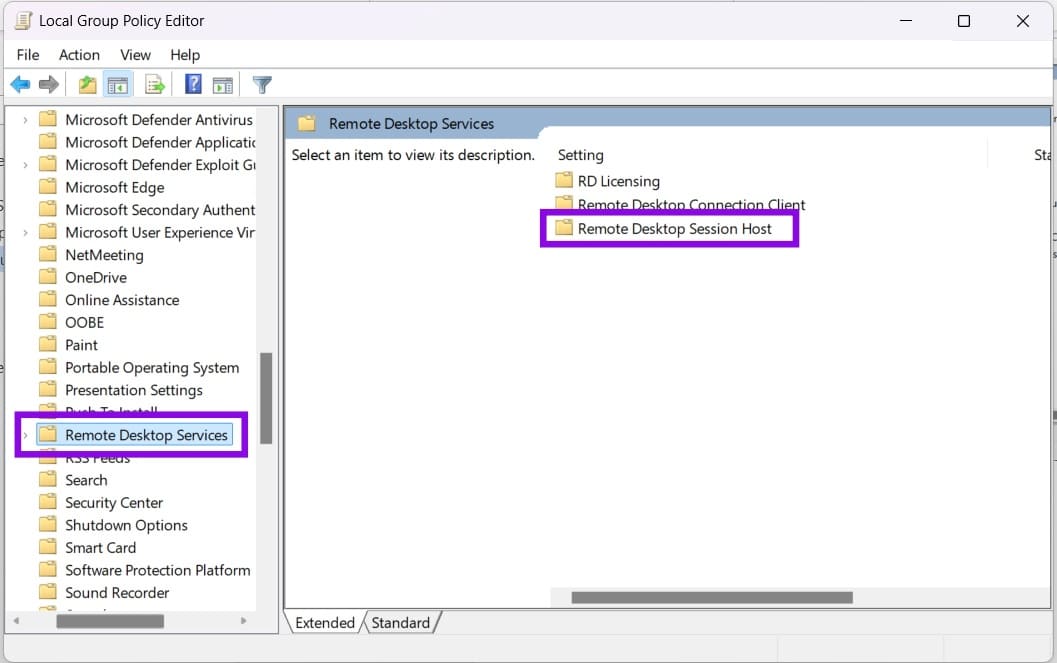1057x663 pixels.
Task: Go up one level with folder icon
Action: coord(87,85)
